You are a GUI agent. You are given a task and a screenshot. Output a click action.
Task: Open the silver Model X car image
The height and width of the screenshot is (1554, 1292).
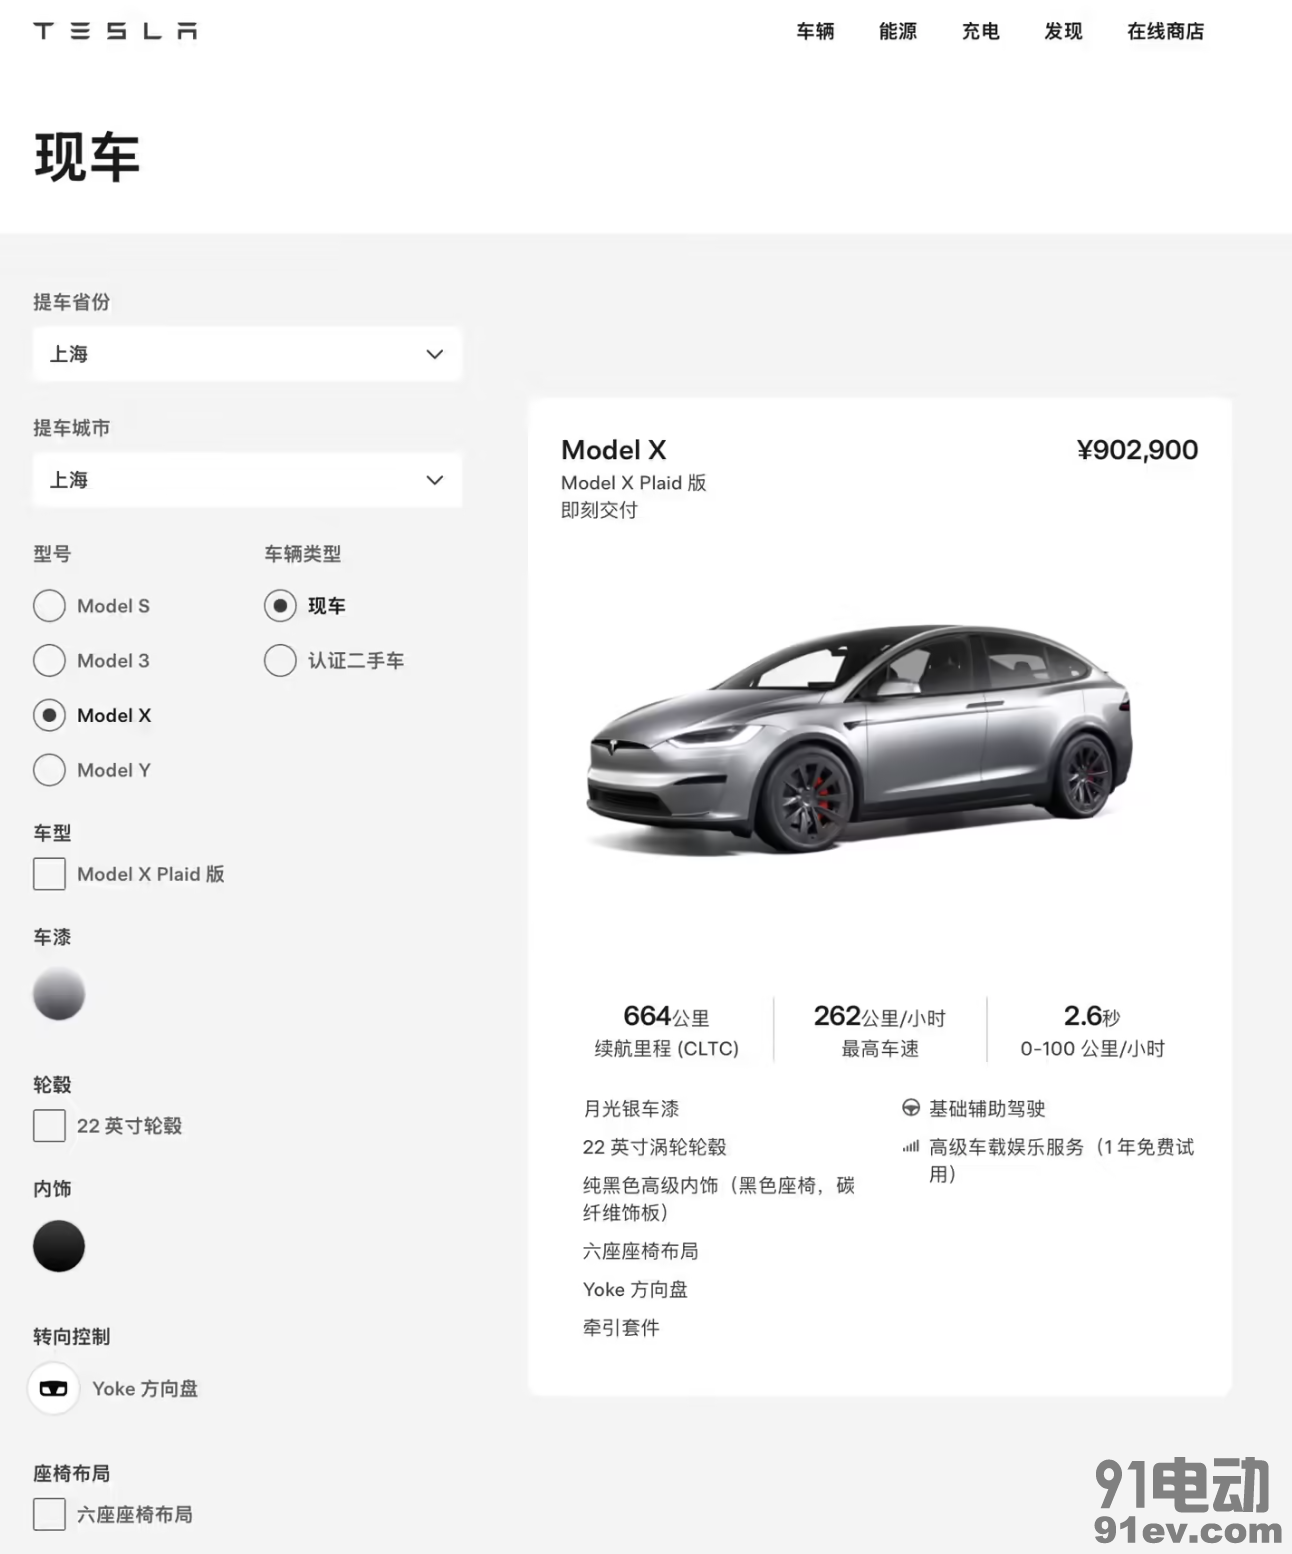click(859, 740)
